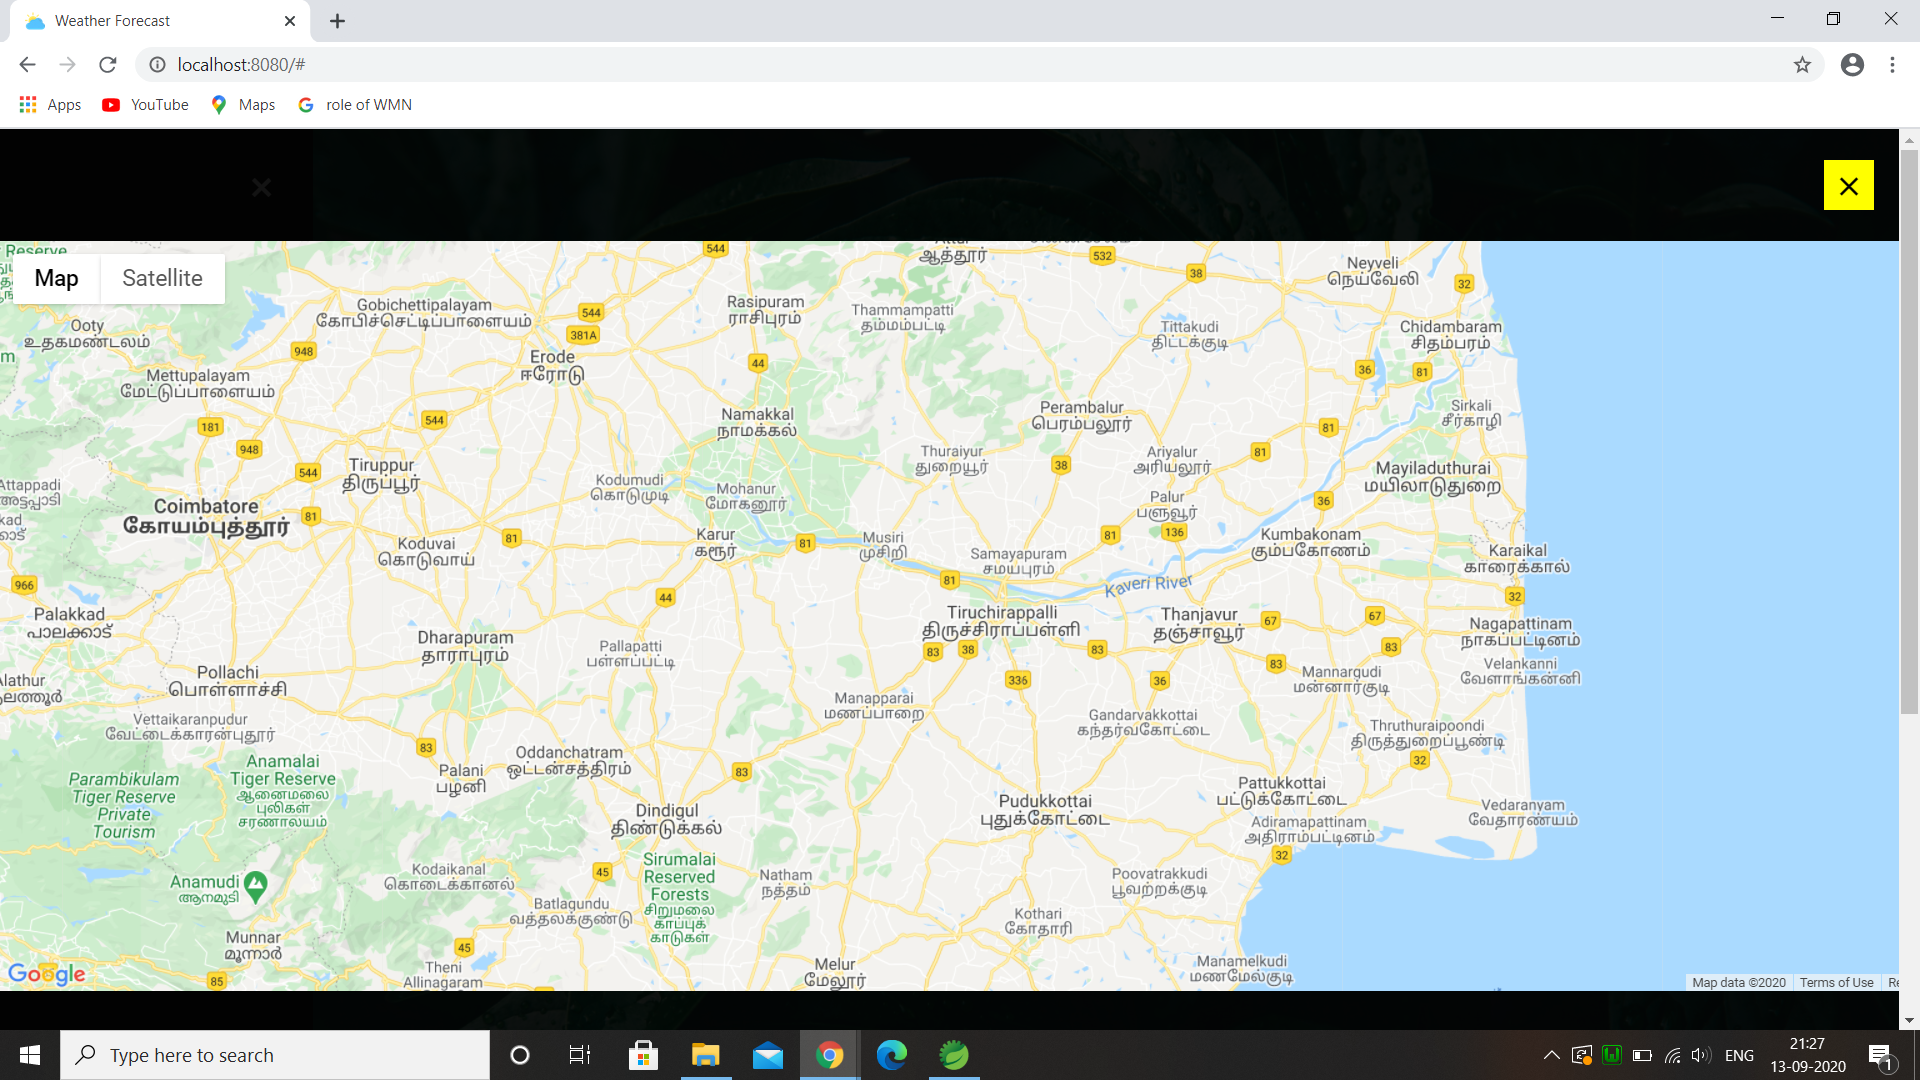Open YouTube from the bookmarks bar
This screenshot has height=1080, width=1920.
tap(144, 104)
